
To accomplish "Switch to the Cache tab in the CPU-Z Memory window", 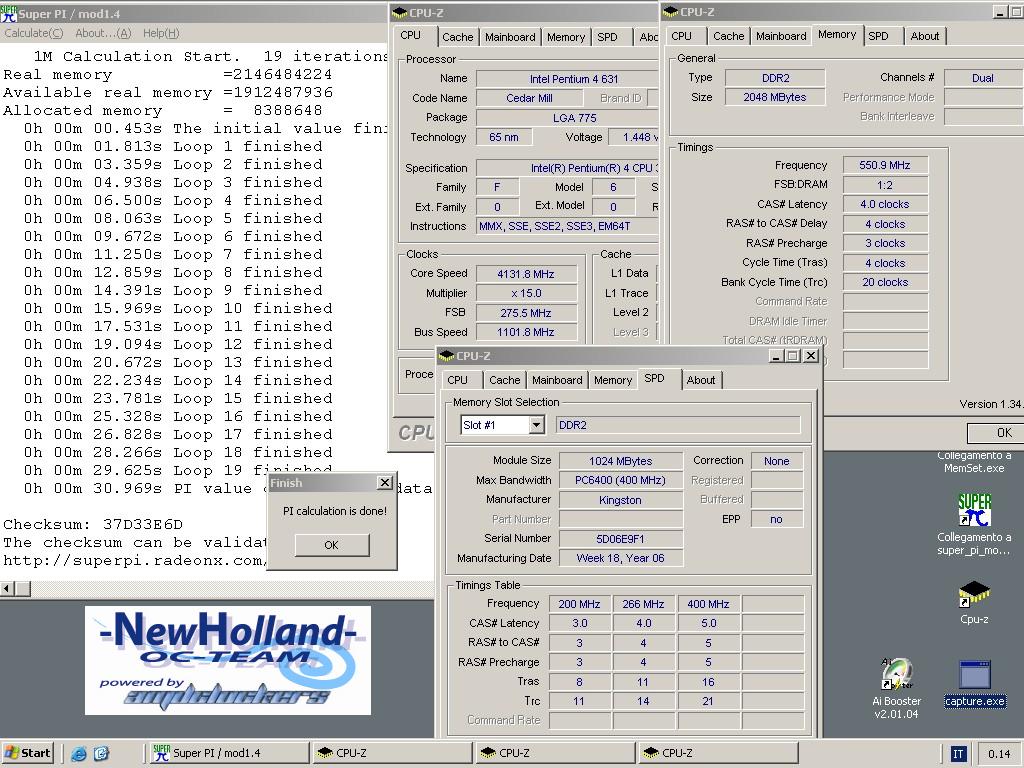I will click(x=729, y=37).
